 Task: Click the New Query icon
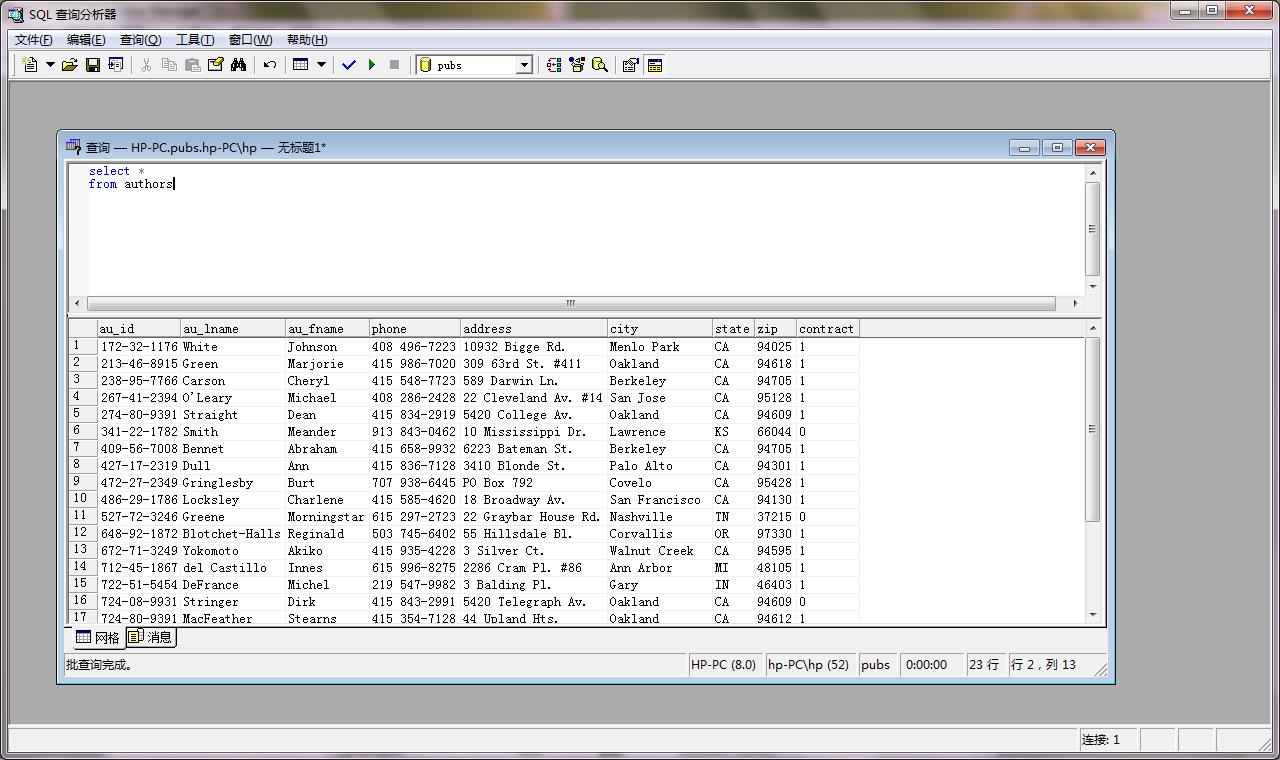(30, 65)
